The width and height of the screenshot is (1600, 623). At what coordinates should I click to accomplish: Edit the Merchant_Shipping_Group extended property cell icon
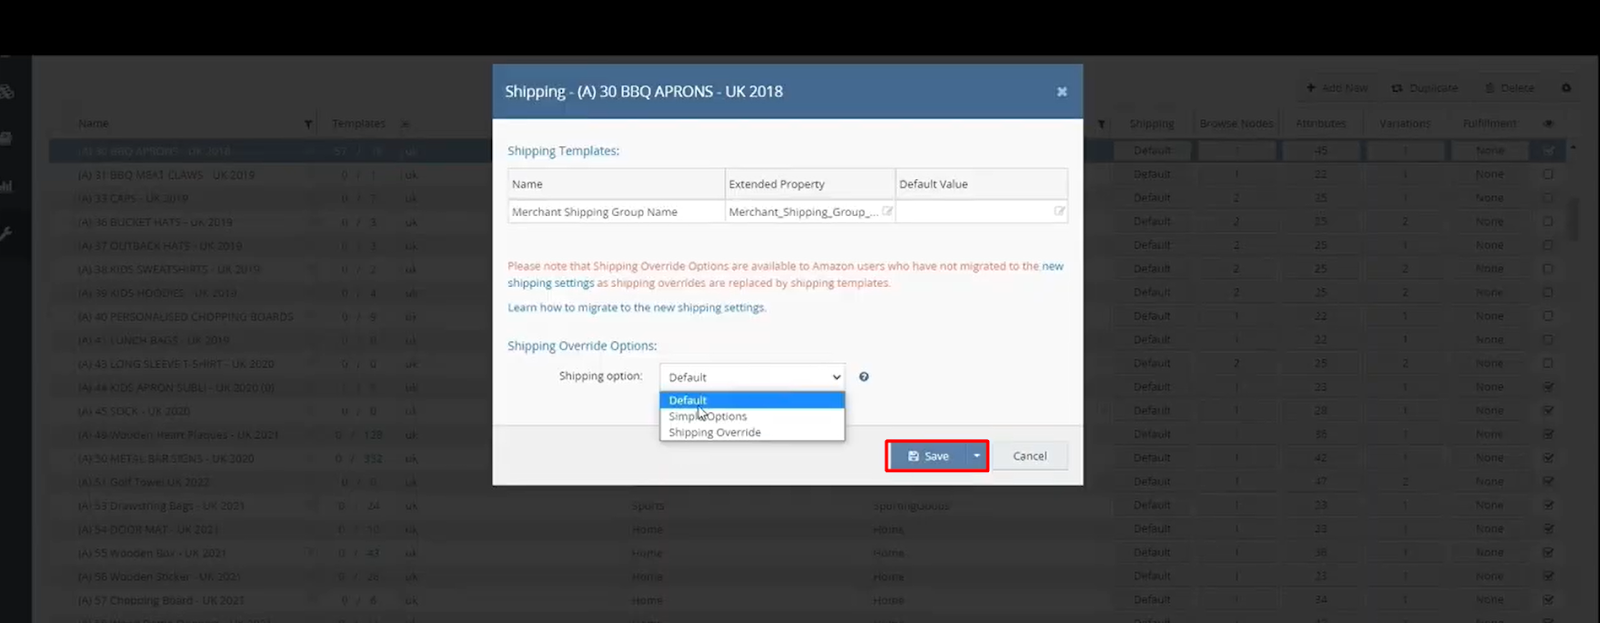pos(887,212)
